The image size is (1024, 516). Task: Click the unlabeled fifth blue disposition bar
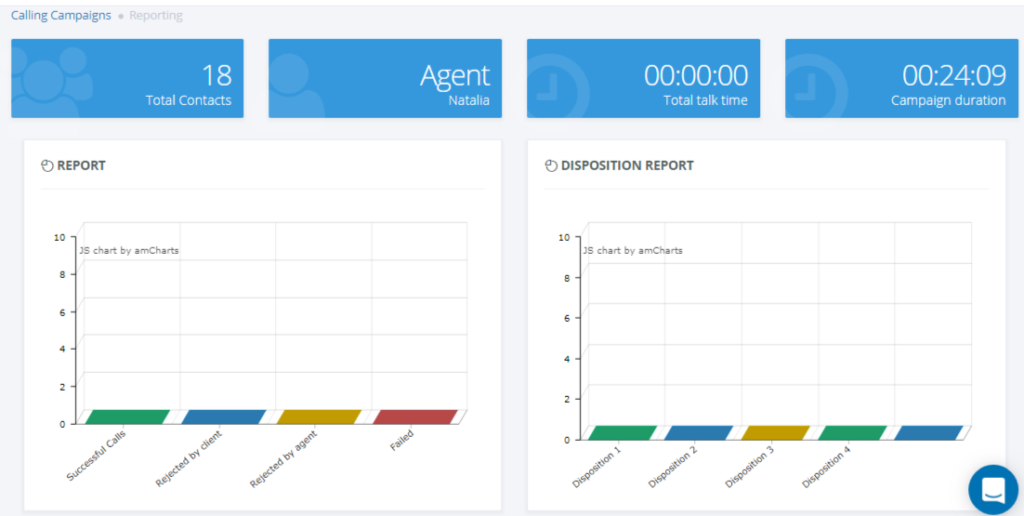point(929,432)
